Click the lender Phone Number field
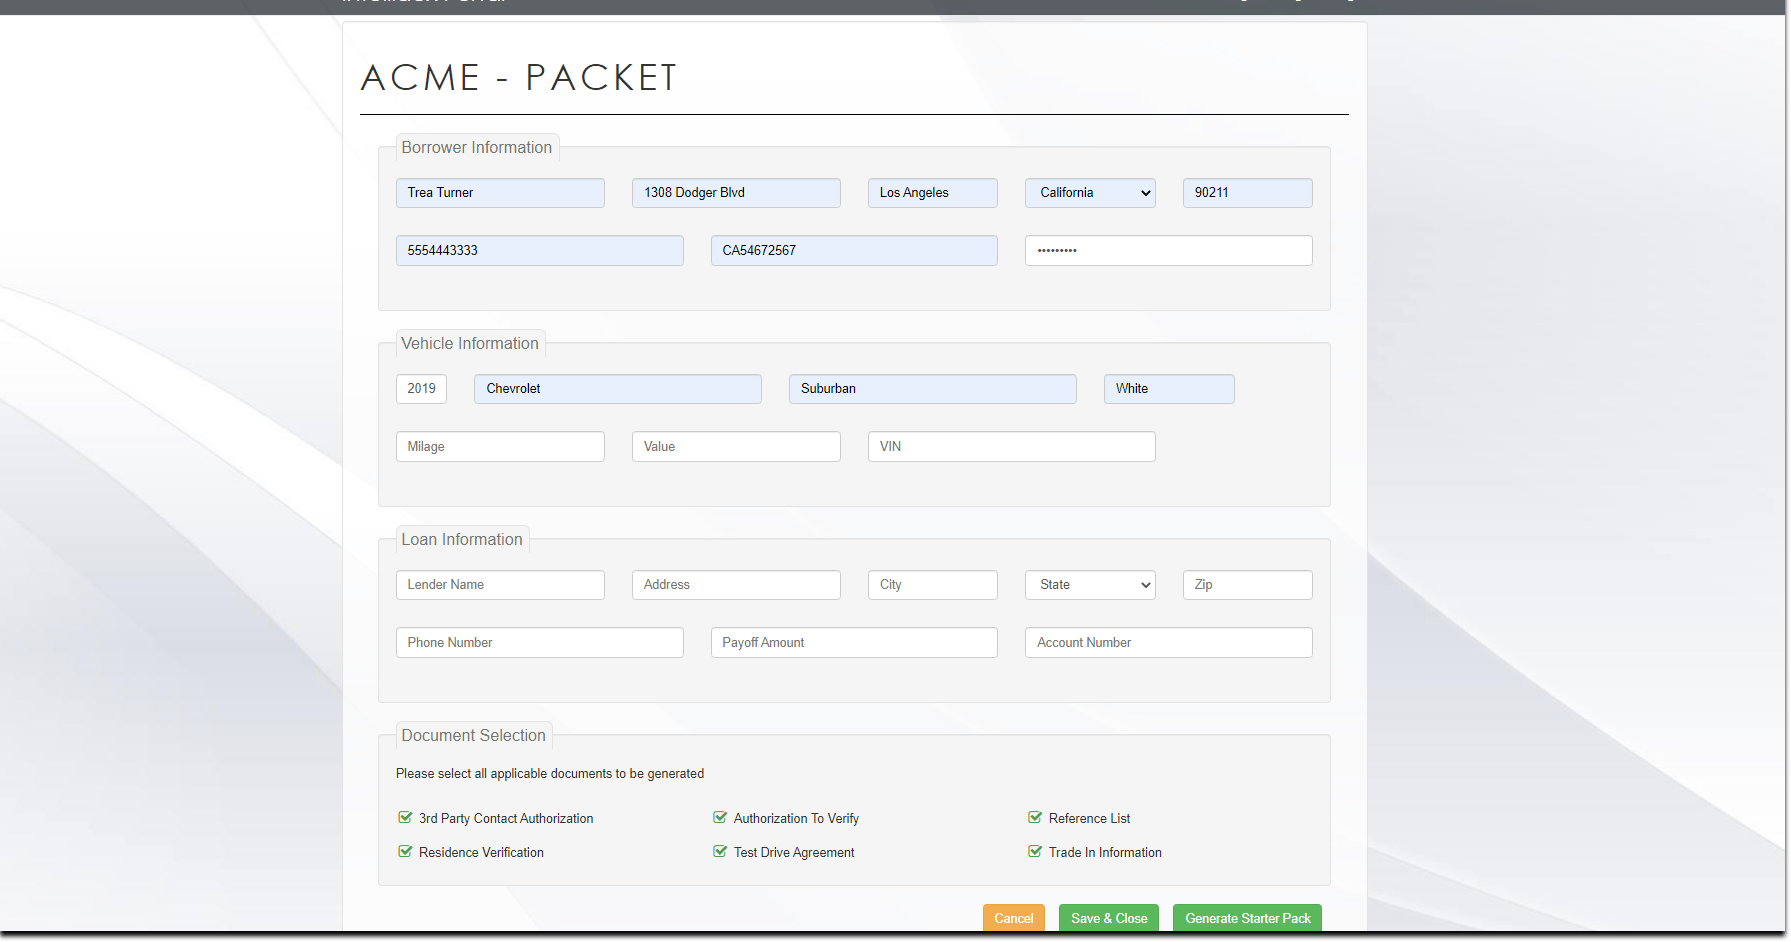The width and height of the screenshot is (1791, 942). tap(540, 643)
